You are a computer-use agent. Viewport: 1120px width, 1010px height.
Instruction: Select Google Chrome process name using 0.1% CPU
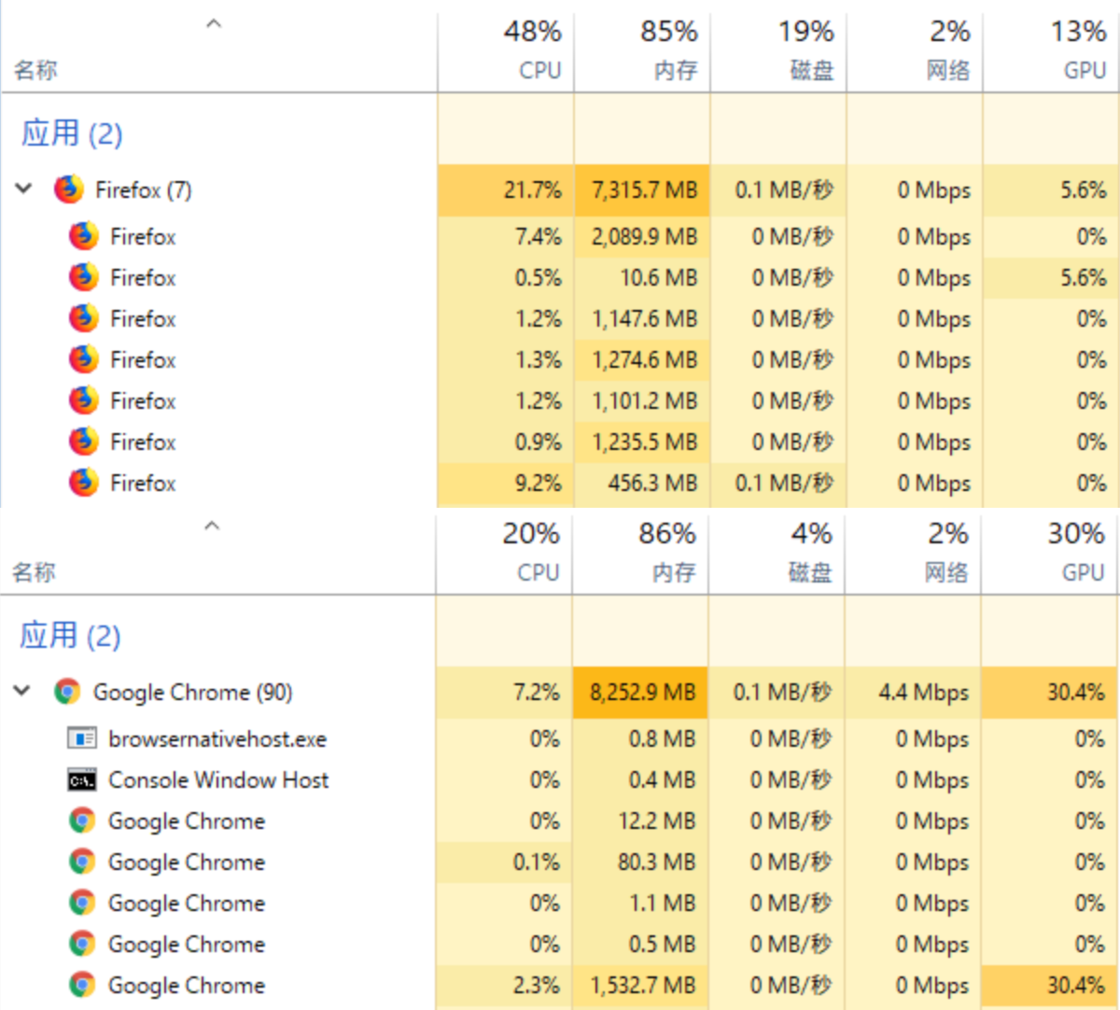(186, 862)
